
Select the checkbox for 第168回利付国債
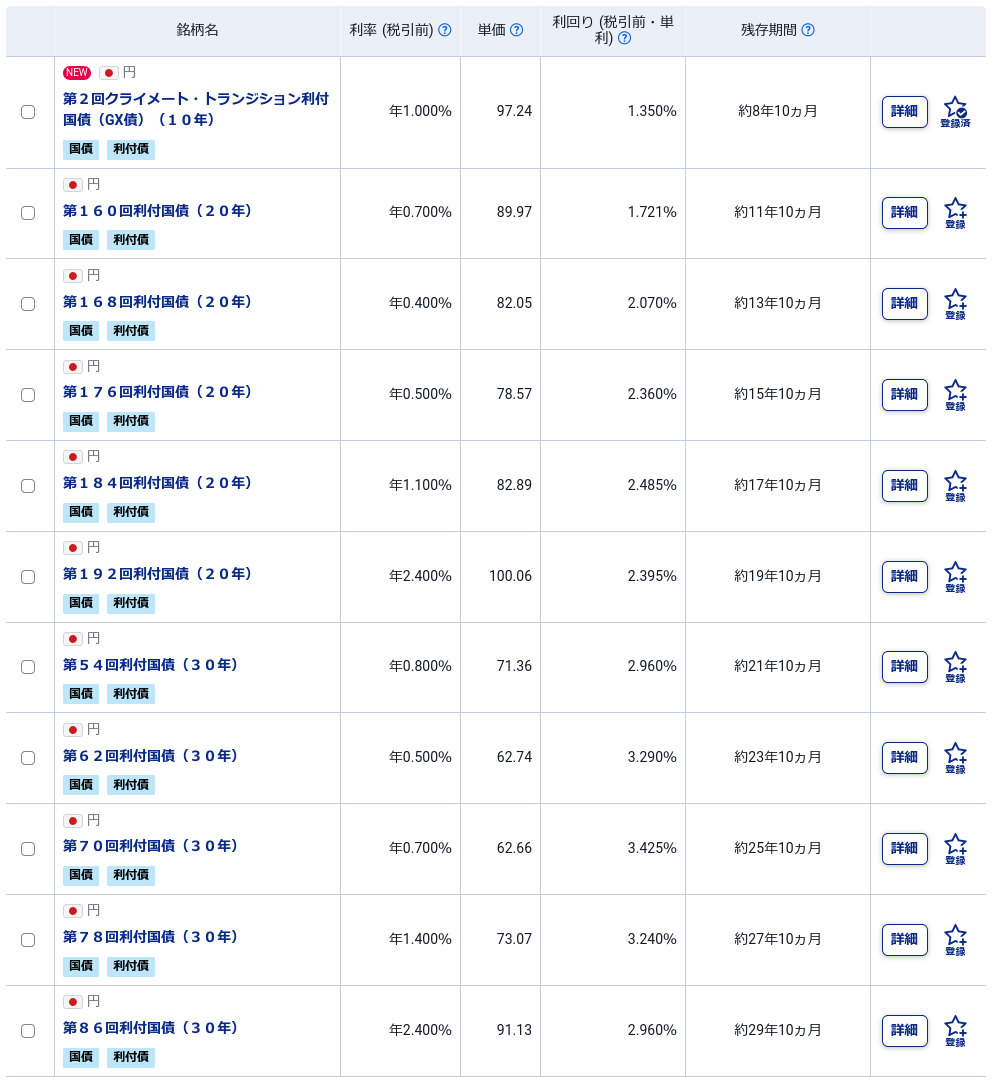click(28, 303)
